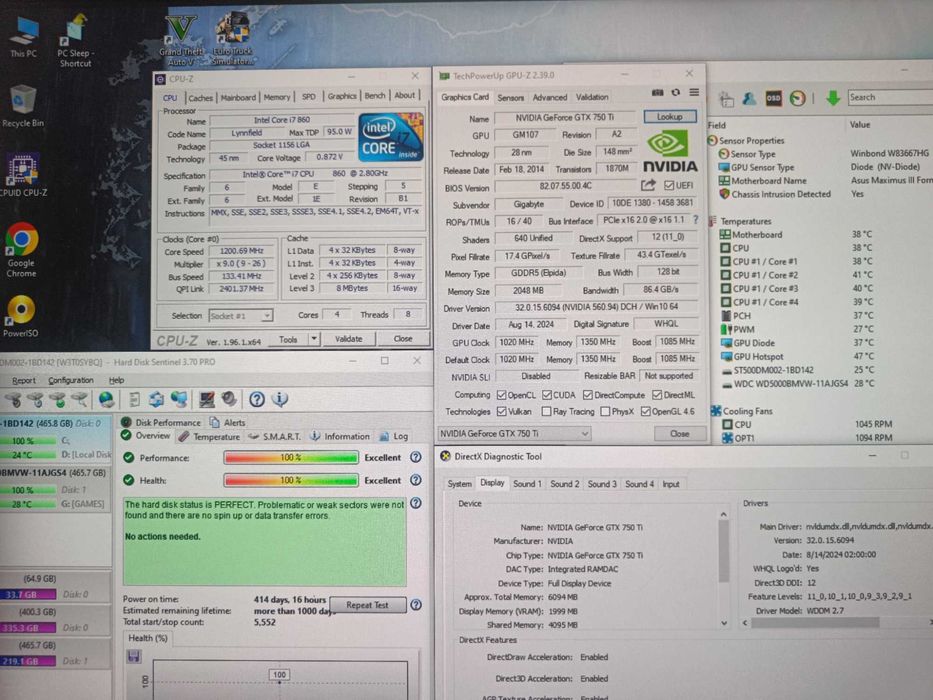Open the CPUID CPU-Z desktop icon
Viewport: 933px width, 700px height.
pos(23,174)
